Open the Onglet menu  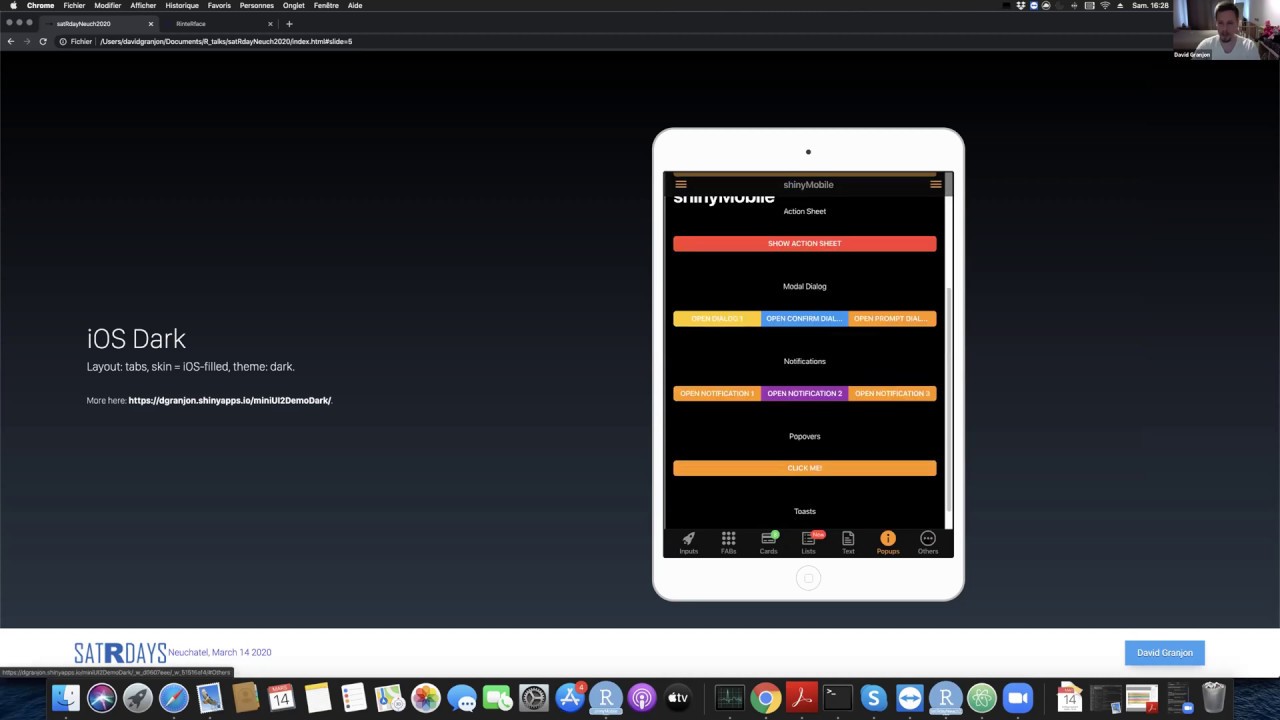tap(293, 5)
